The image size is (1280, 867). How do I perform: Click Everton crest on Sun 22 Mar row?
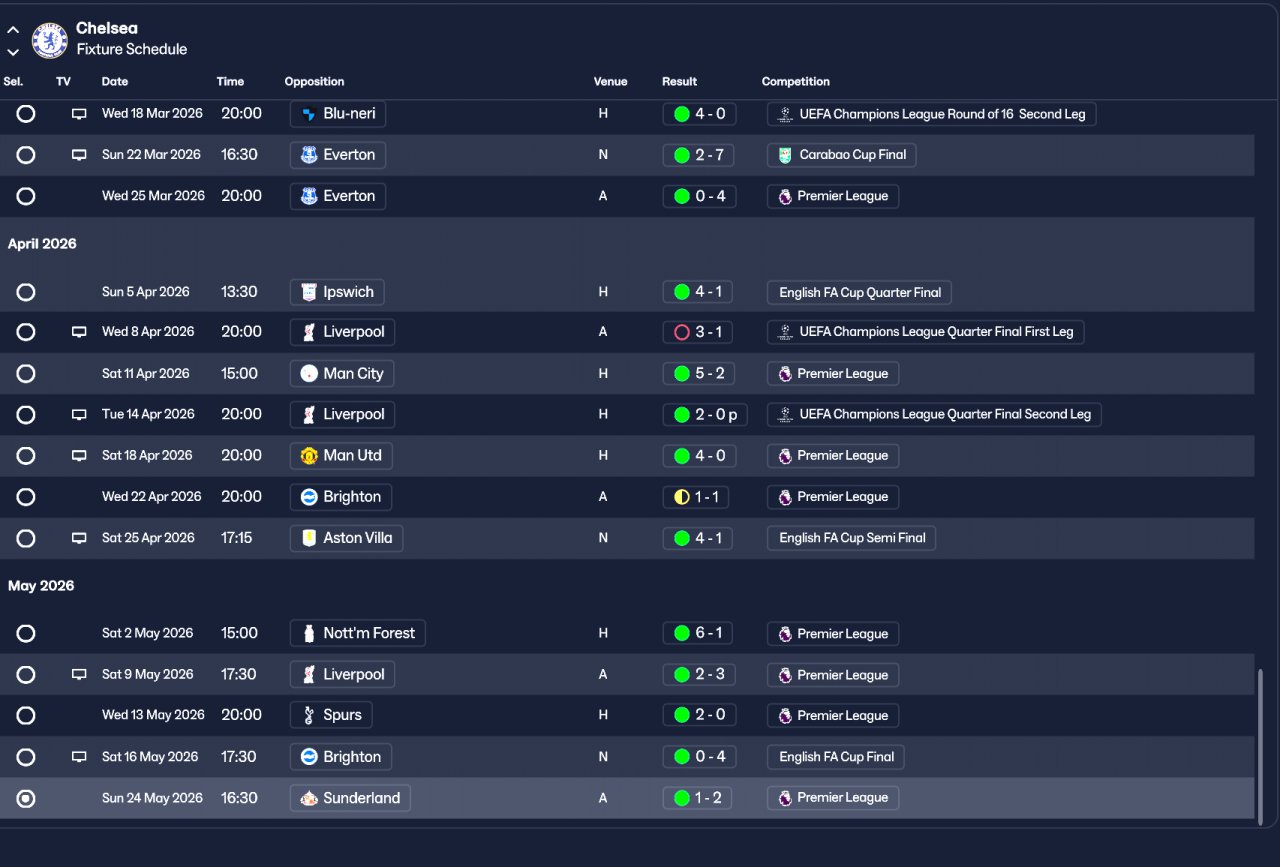(x=309, y=155)
